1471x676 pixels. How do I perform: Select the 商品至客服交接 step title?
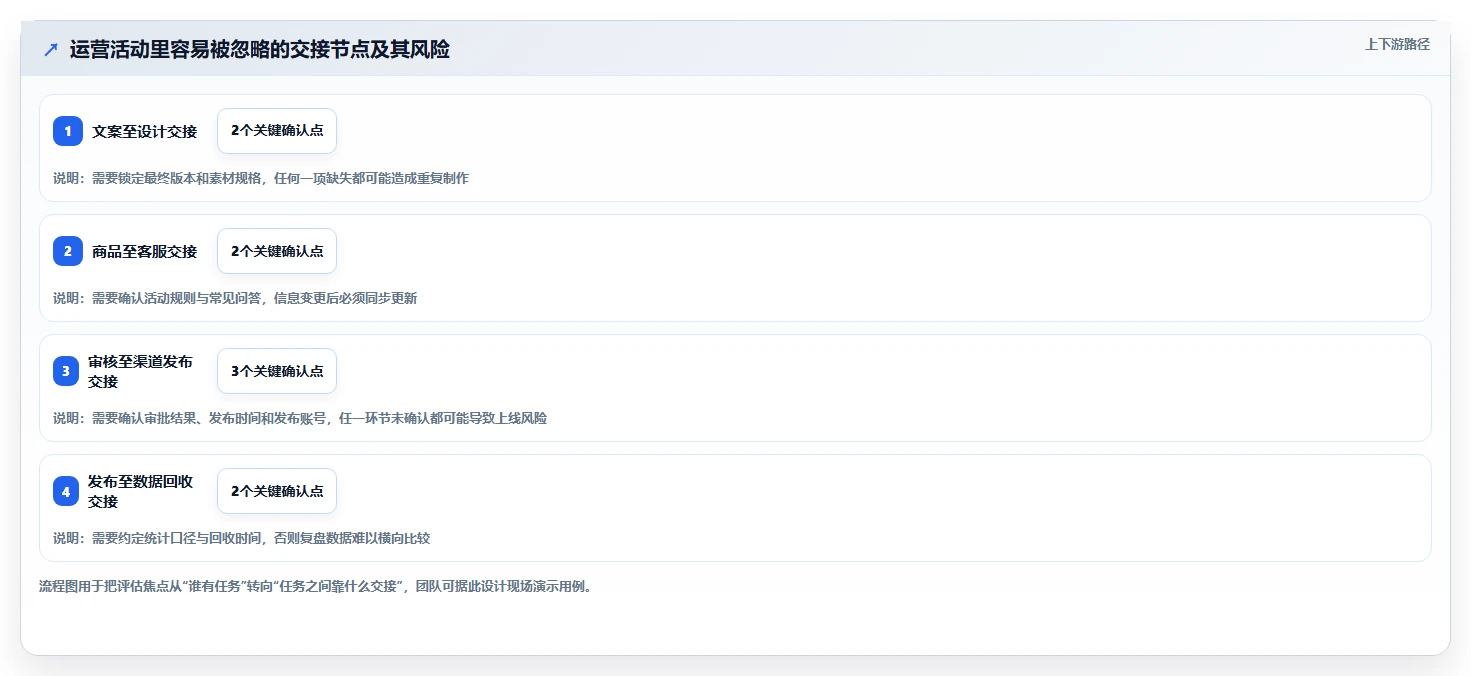(145, 251)
